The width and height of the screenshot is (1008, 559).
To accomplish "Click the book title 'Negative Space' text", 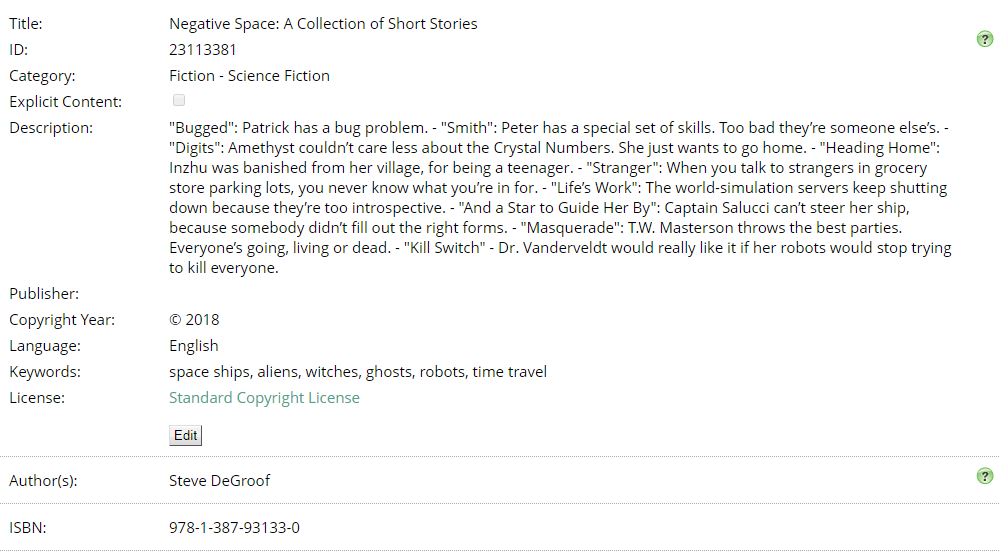I will click(x=323, y=23).
